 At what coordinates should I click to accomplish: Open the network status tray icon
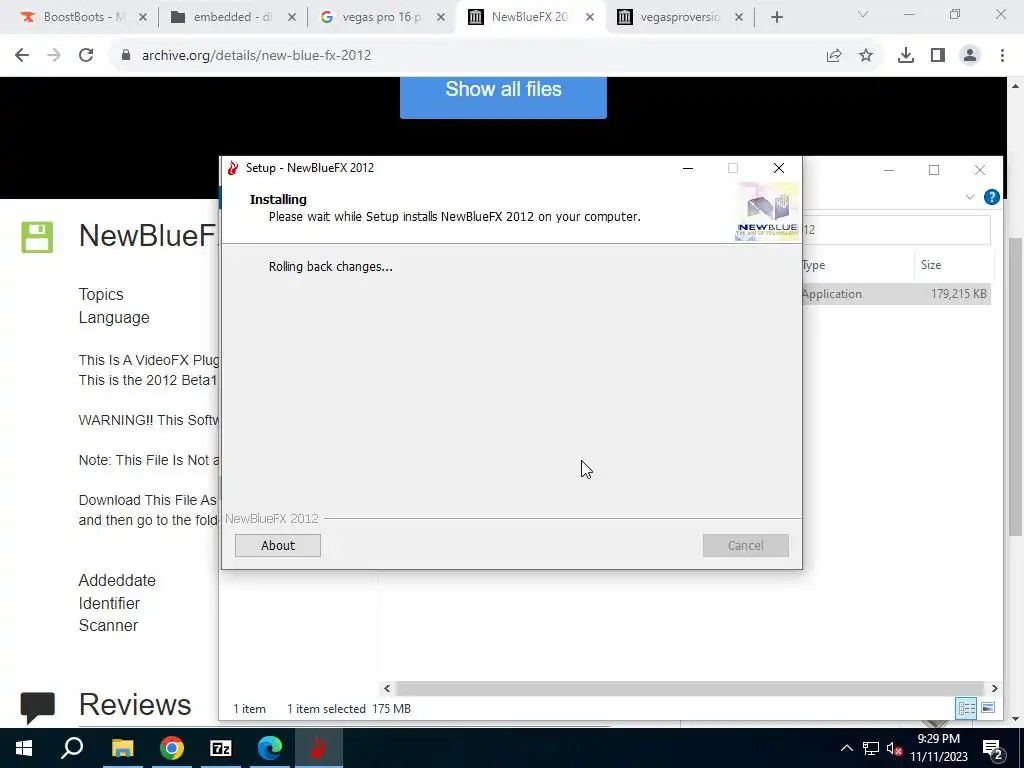(871, 748)
